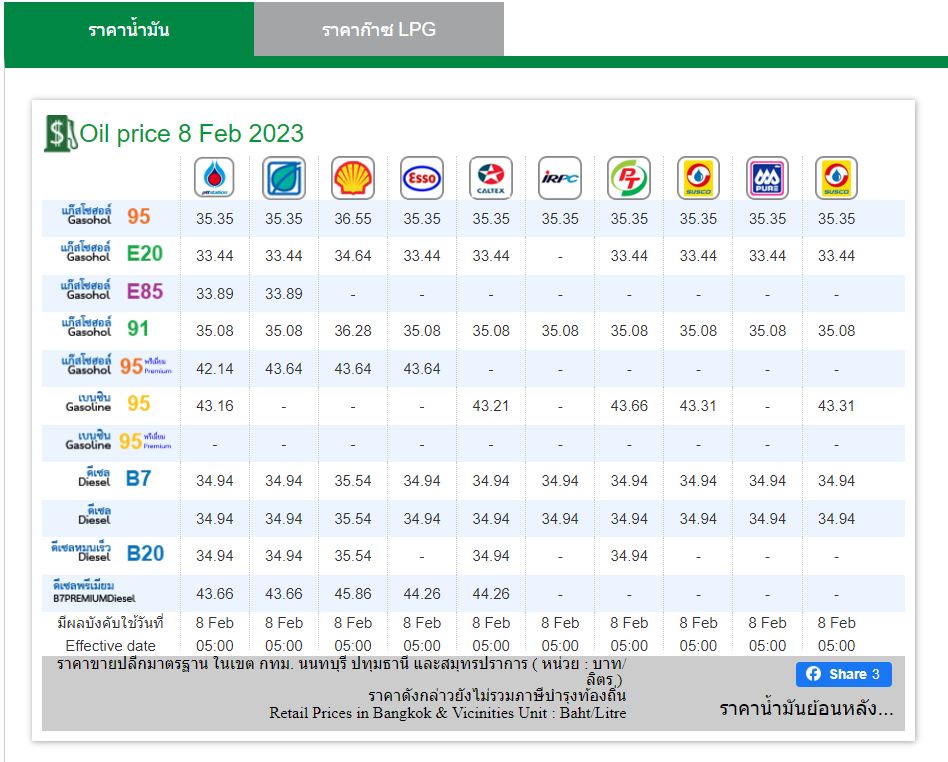Select the Shell logo icon
Screen dimensions: 948x762
(353, 178)
